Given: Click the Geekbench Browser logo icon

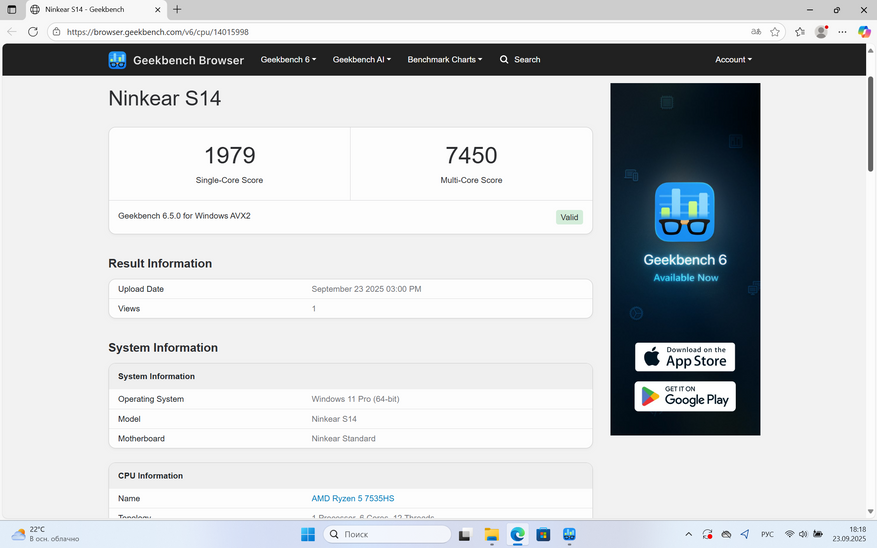Looking at the screenshot, I should point(117,60).
